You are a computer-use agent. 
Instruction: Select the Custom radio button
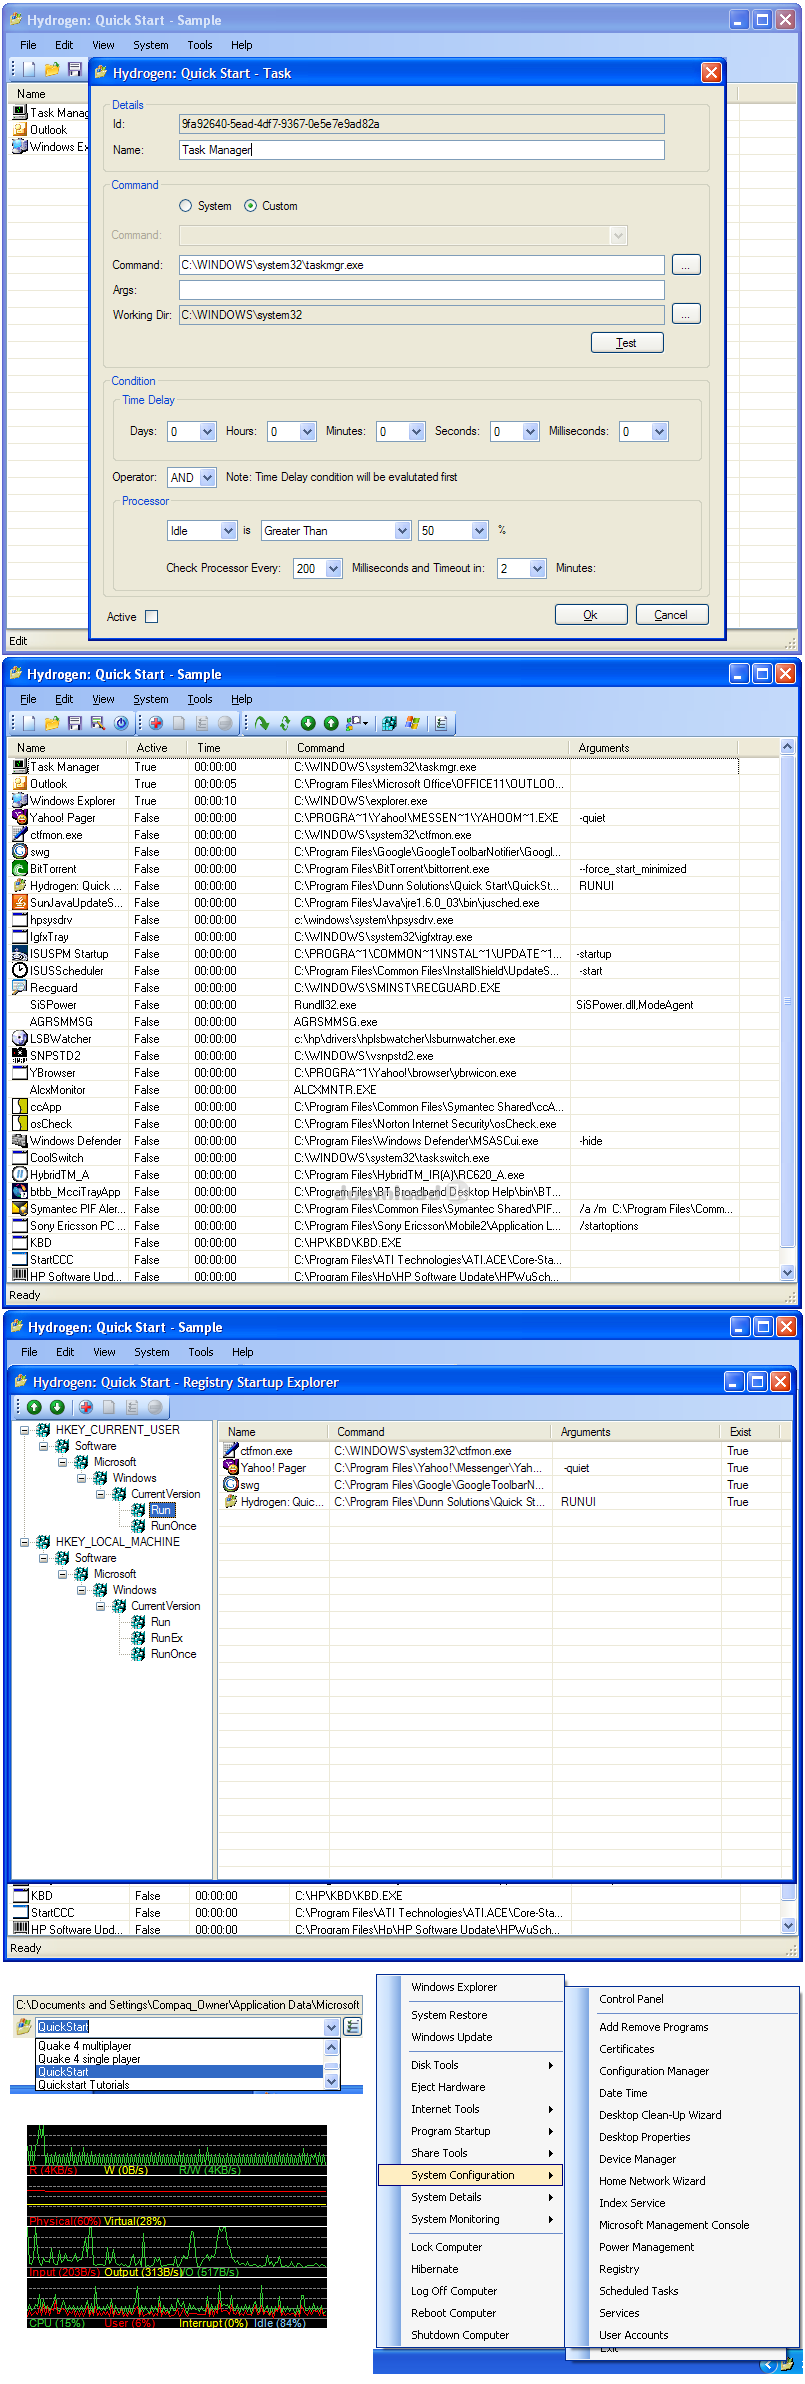pos(251,206)
